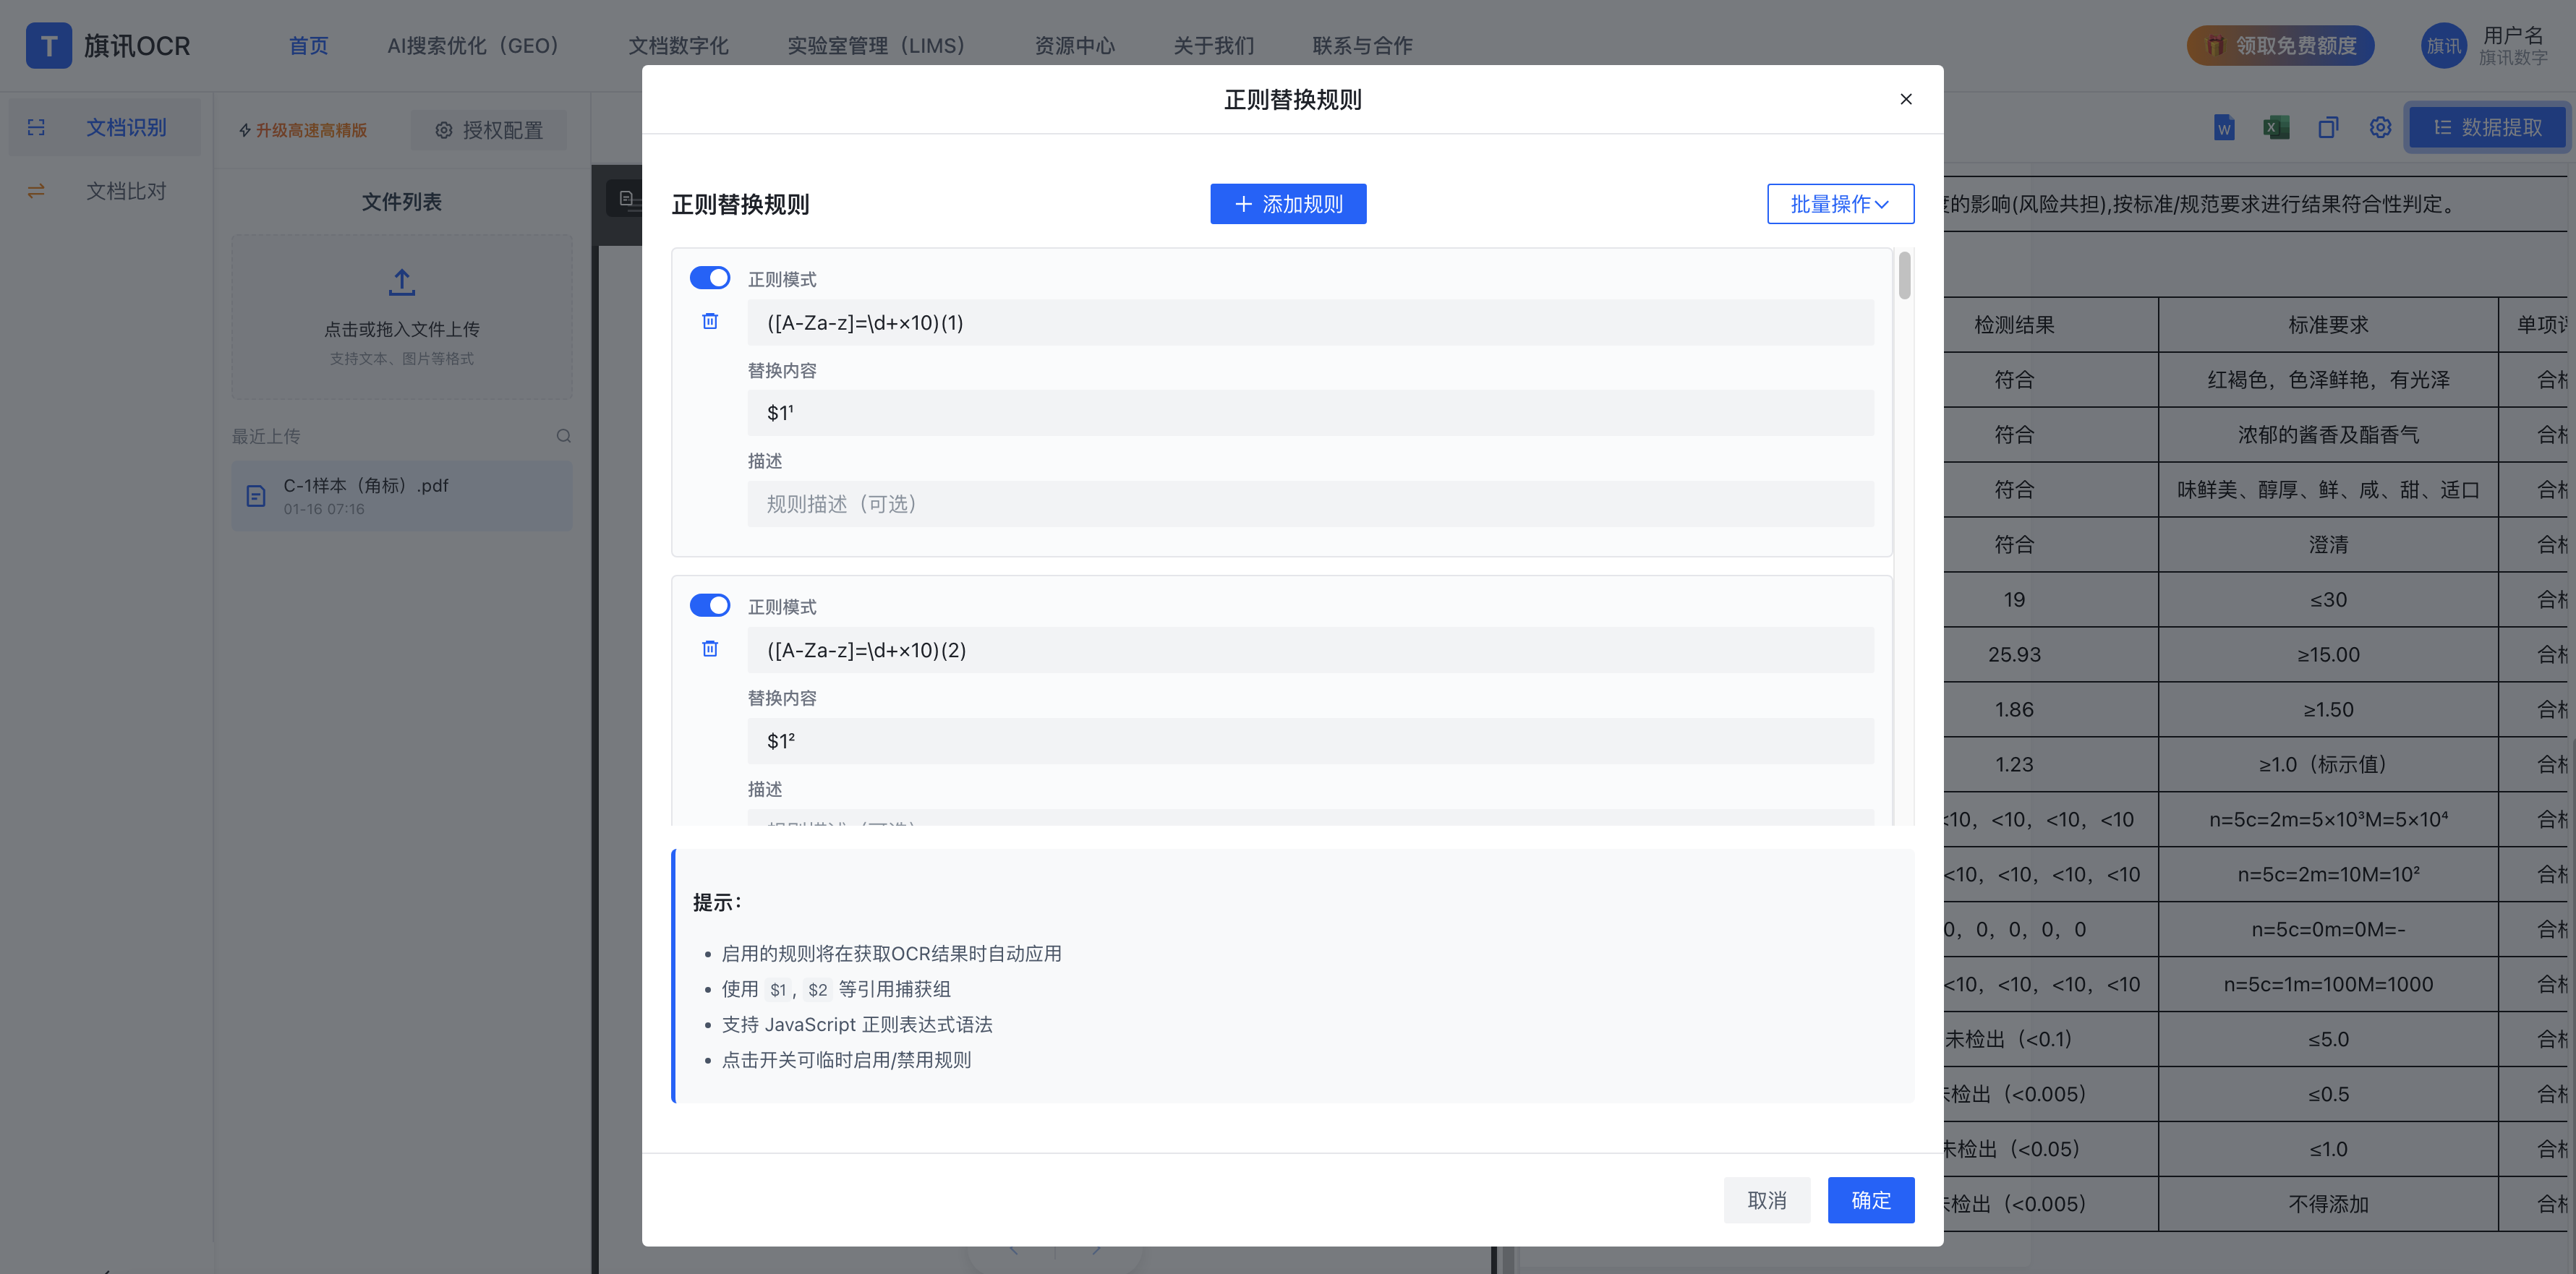Focus the first rule description field
The height and width of the screenshot is (1274, 2576).
coord(1310,504)
